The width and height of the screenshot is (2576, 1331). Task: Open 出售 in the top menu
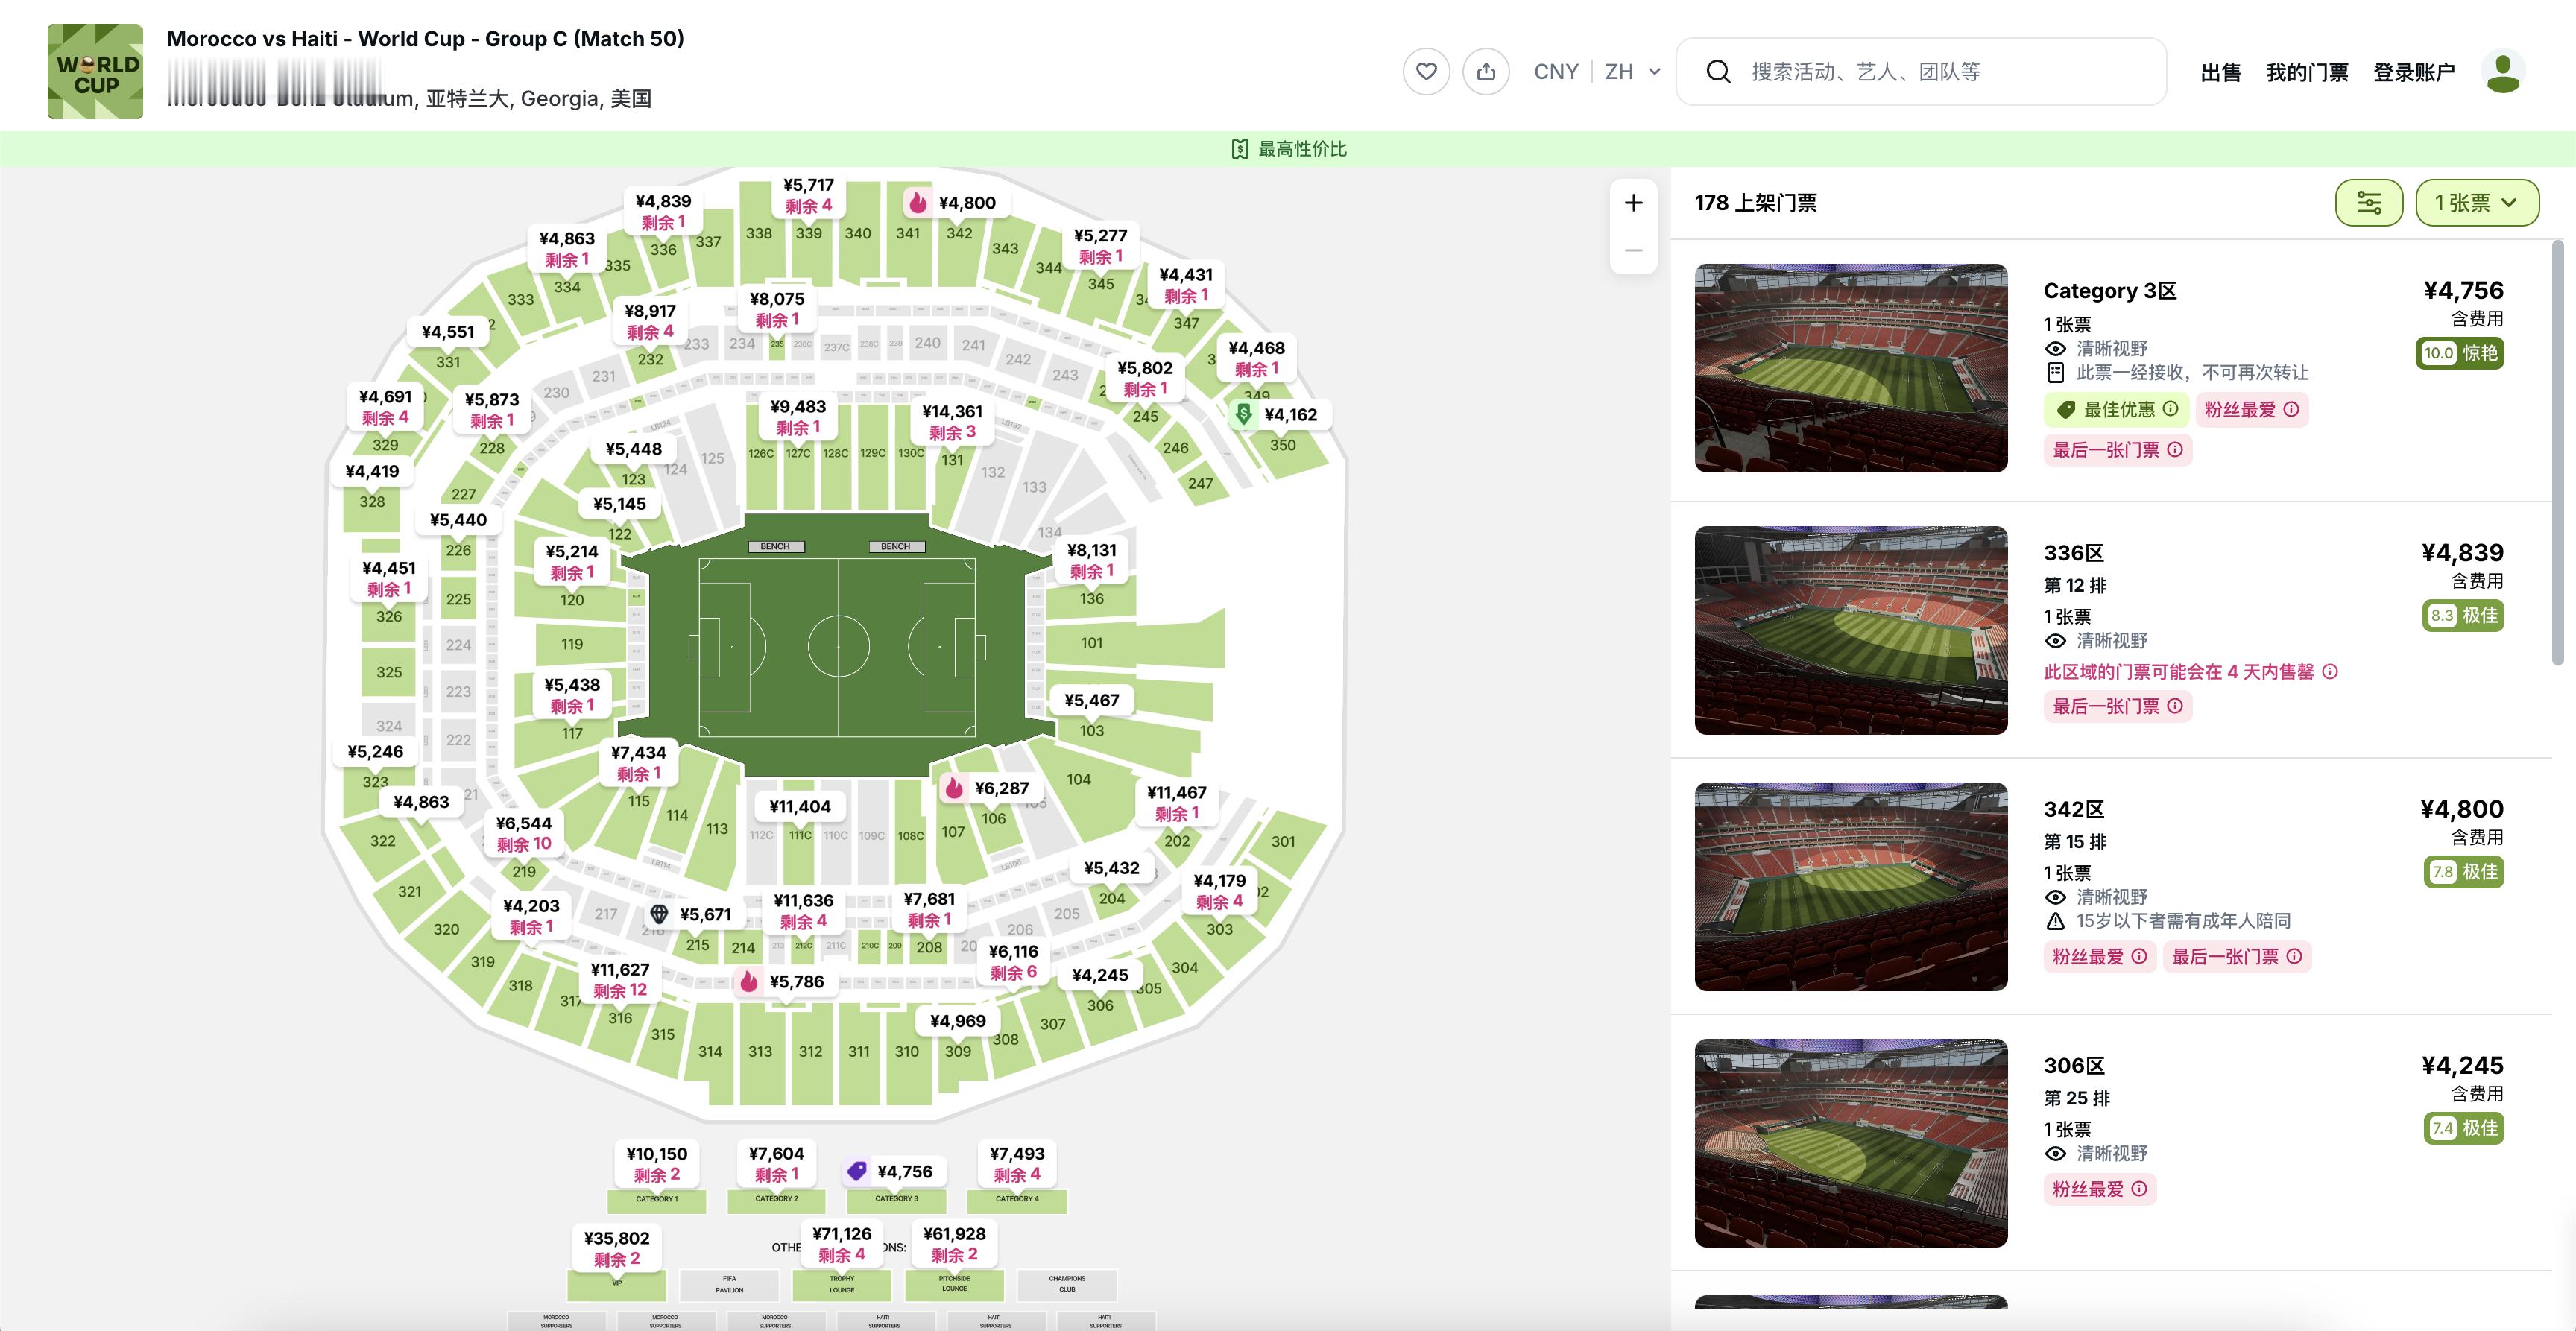click(2221, 72)
